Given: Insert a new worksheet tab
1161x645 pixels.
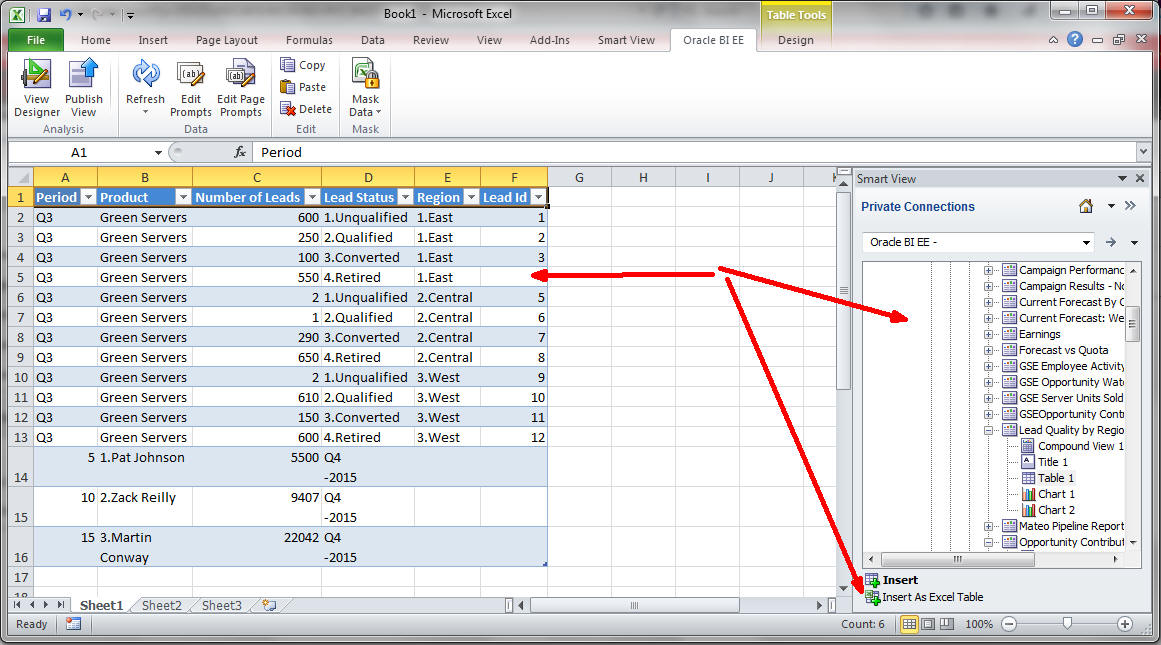Looking at the screenshot, I should tap(269, 605).
